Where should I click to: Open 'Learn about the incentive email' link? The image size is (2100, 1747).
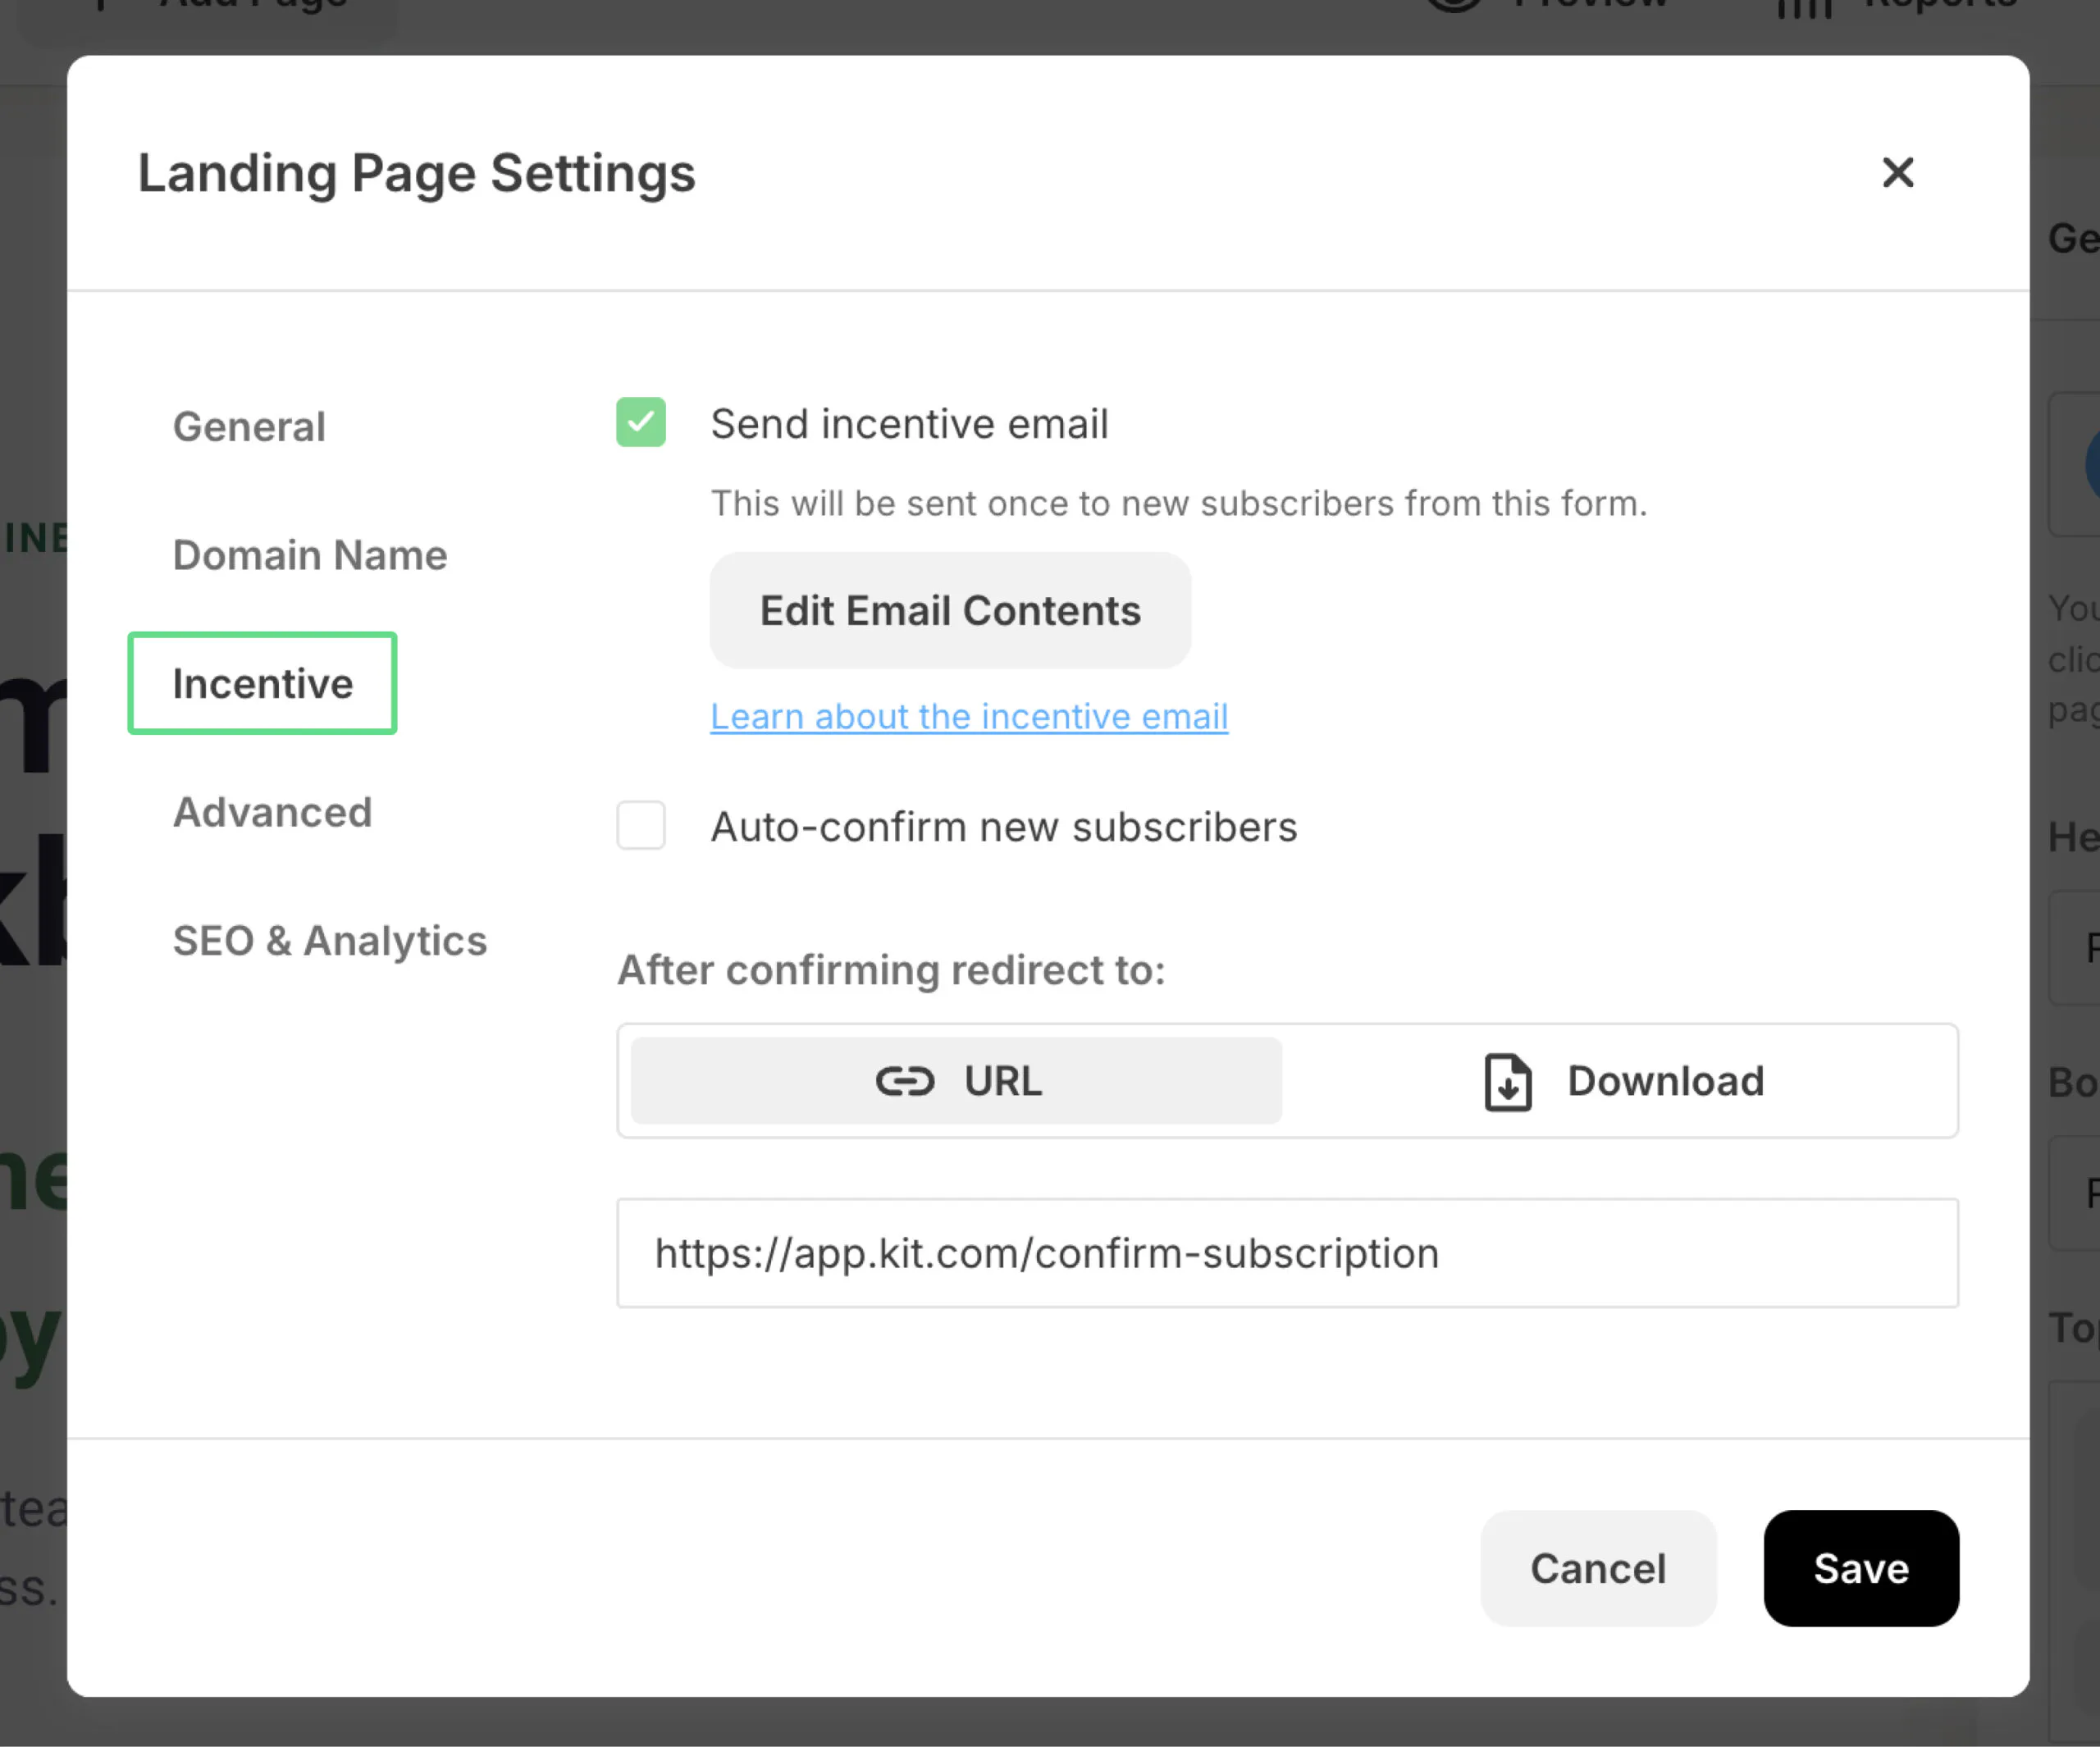point(968,716)
